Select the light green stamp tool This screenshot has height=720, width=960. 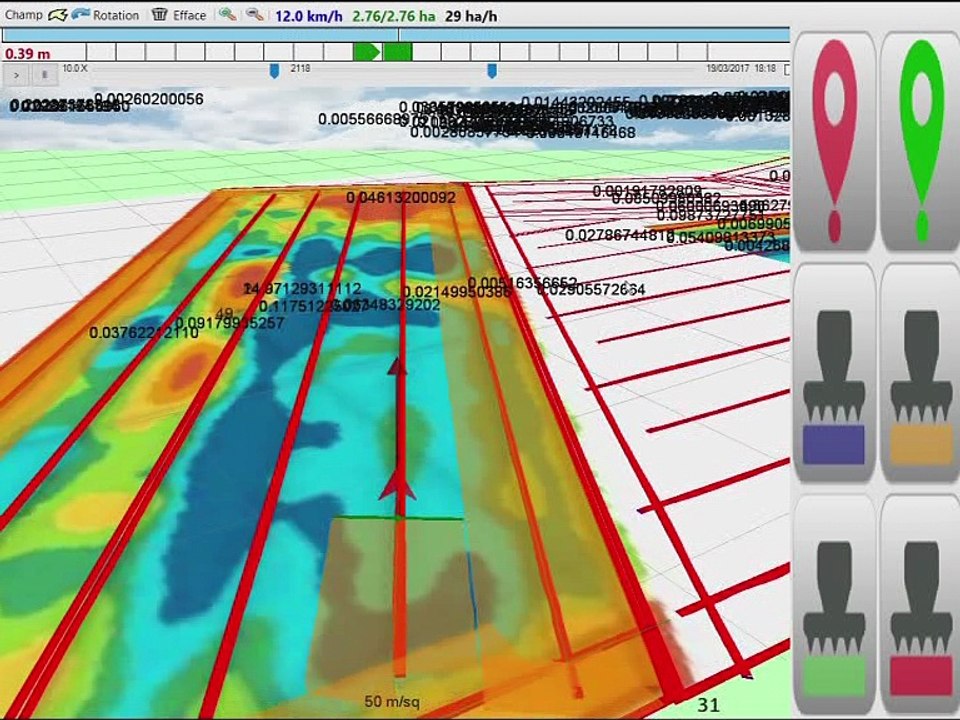pyautogui.click(x=834, y=604)
